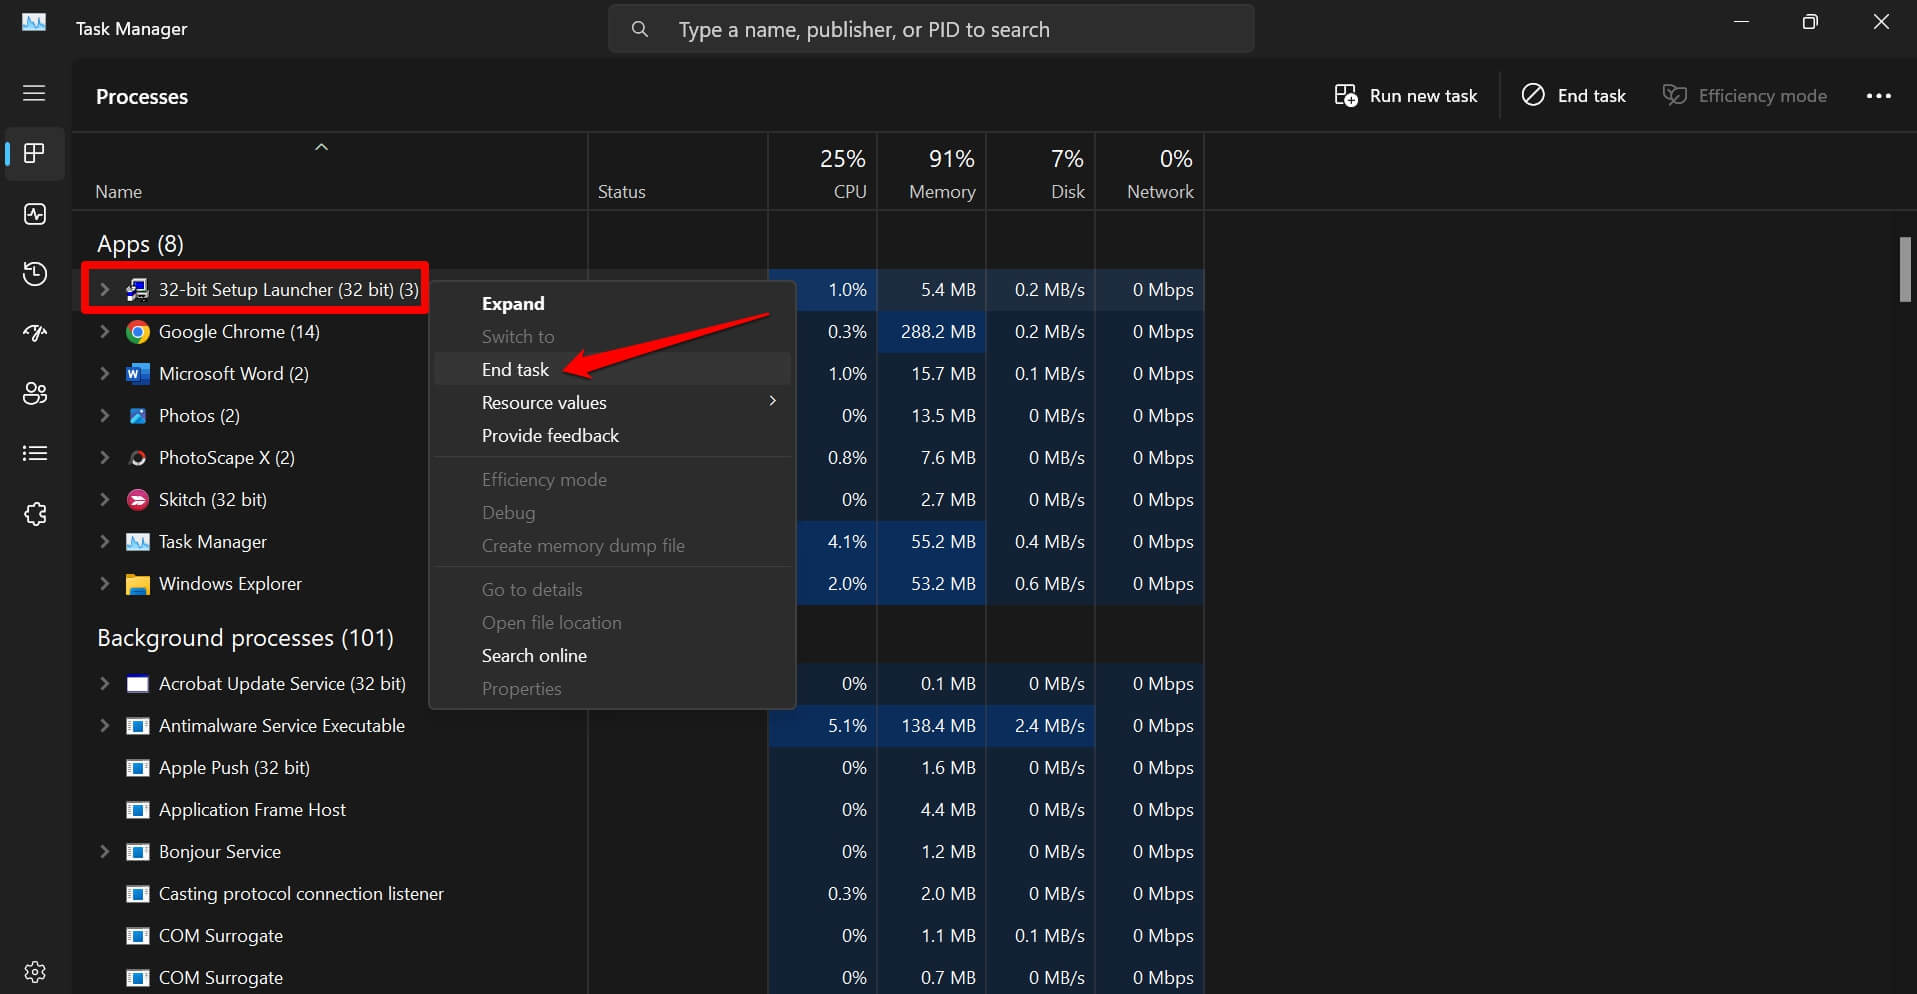The image size is (1917, 994).
Task: Click Antimalware memory value 138.4 MB
Action: coord(938,726)
